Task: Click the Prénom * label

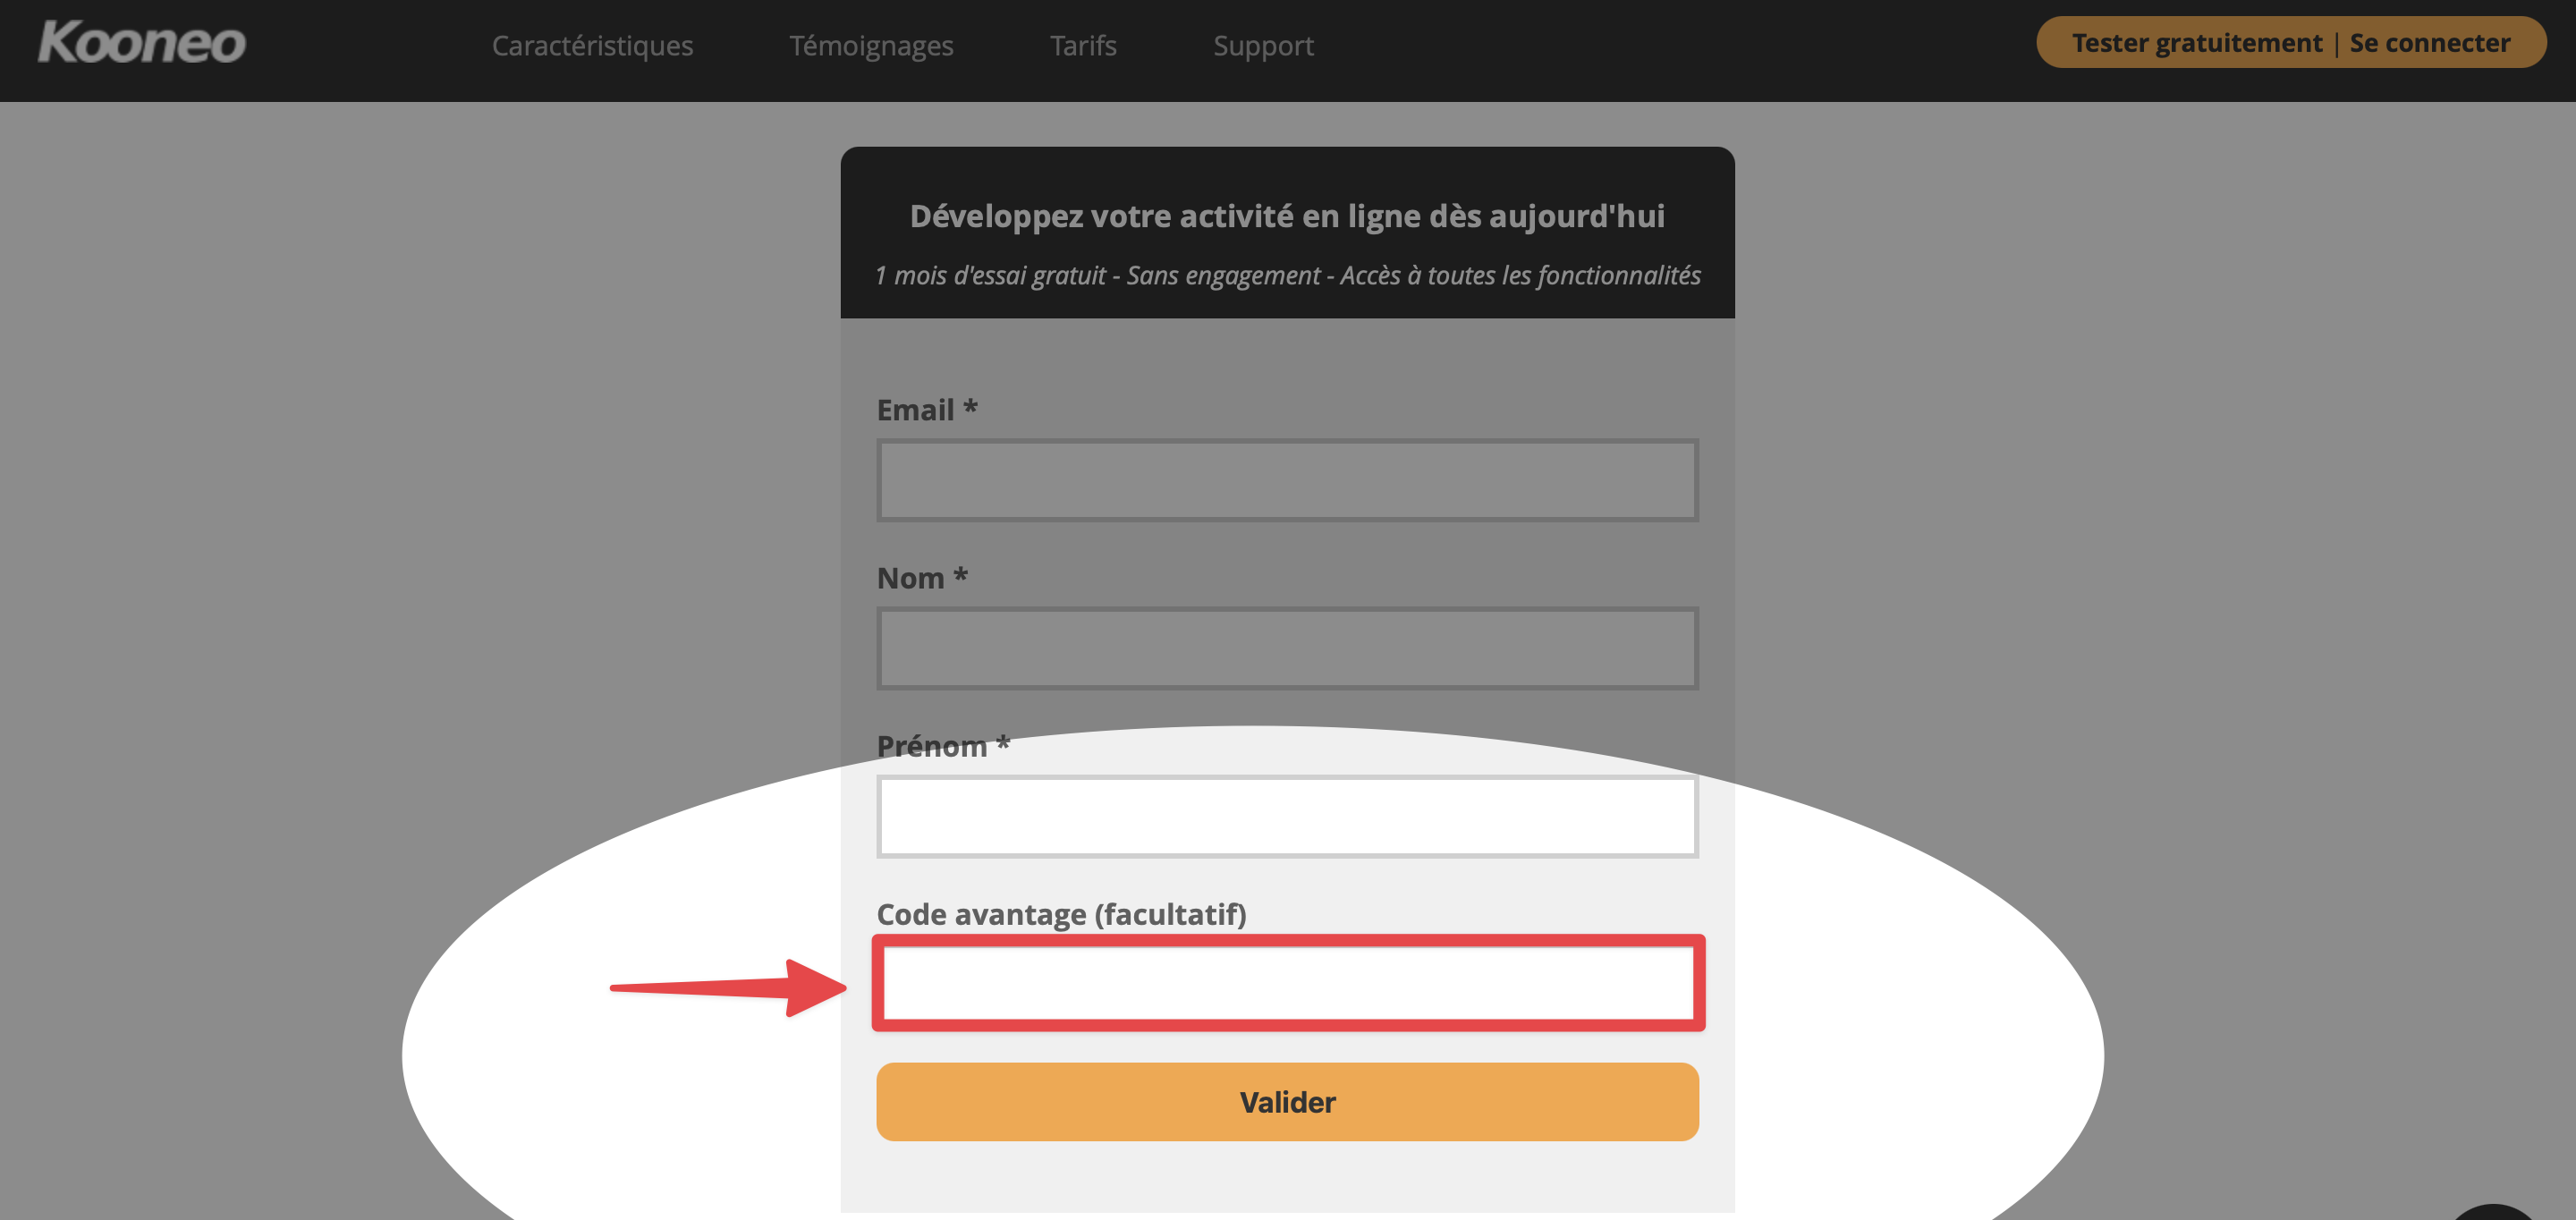Action: click(x=943, y=746)
